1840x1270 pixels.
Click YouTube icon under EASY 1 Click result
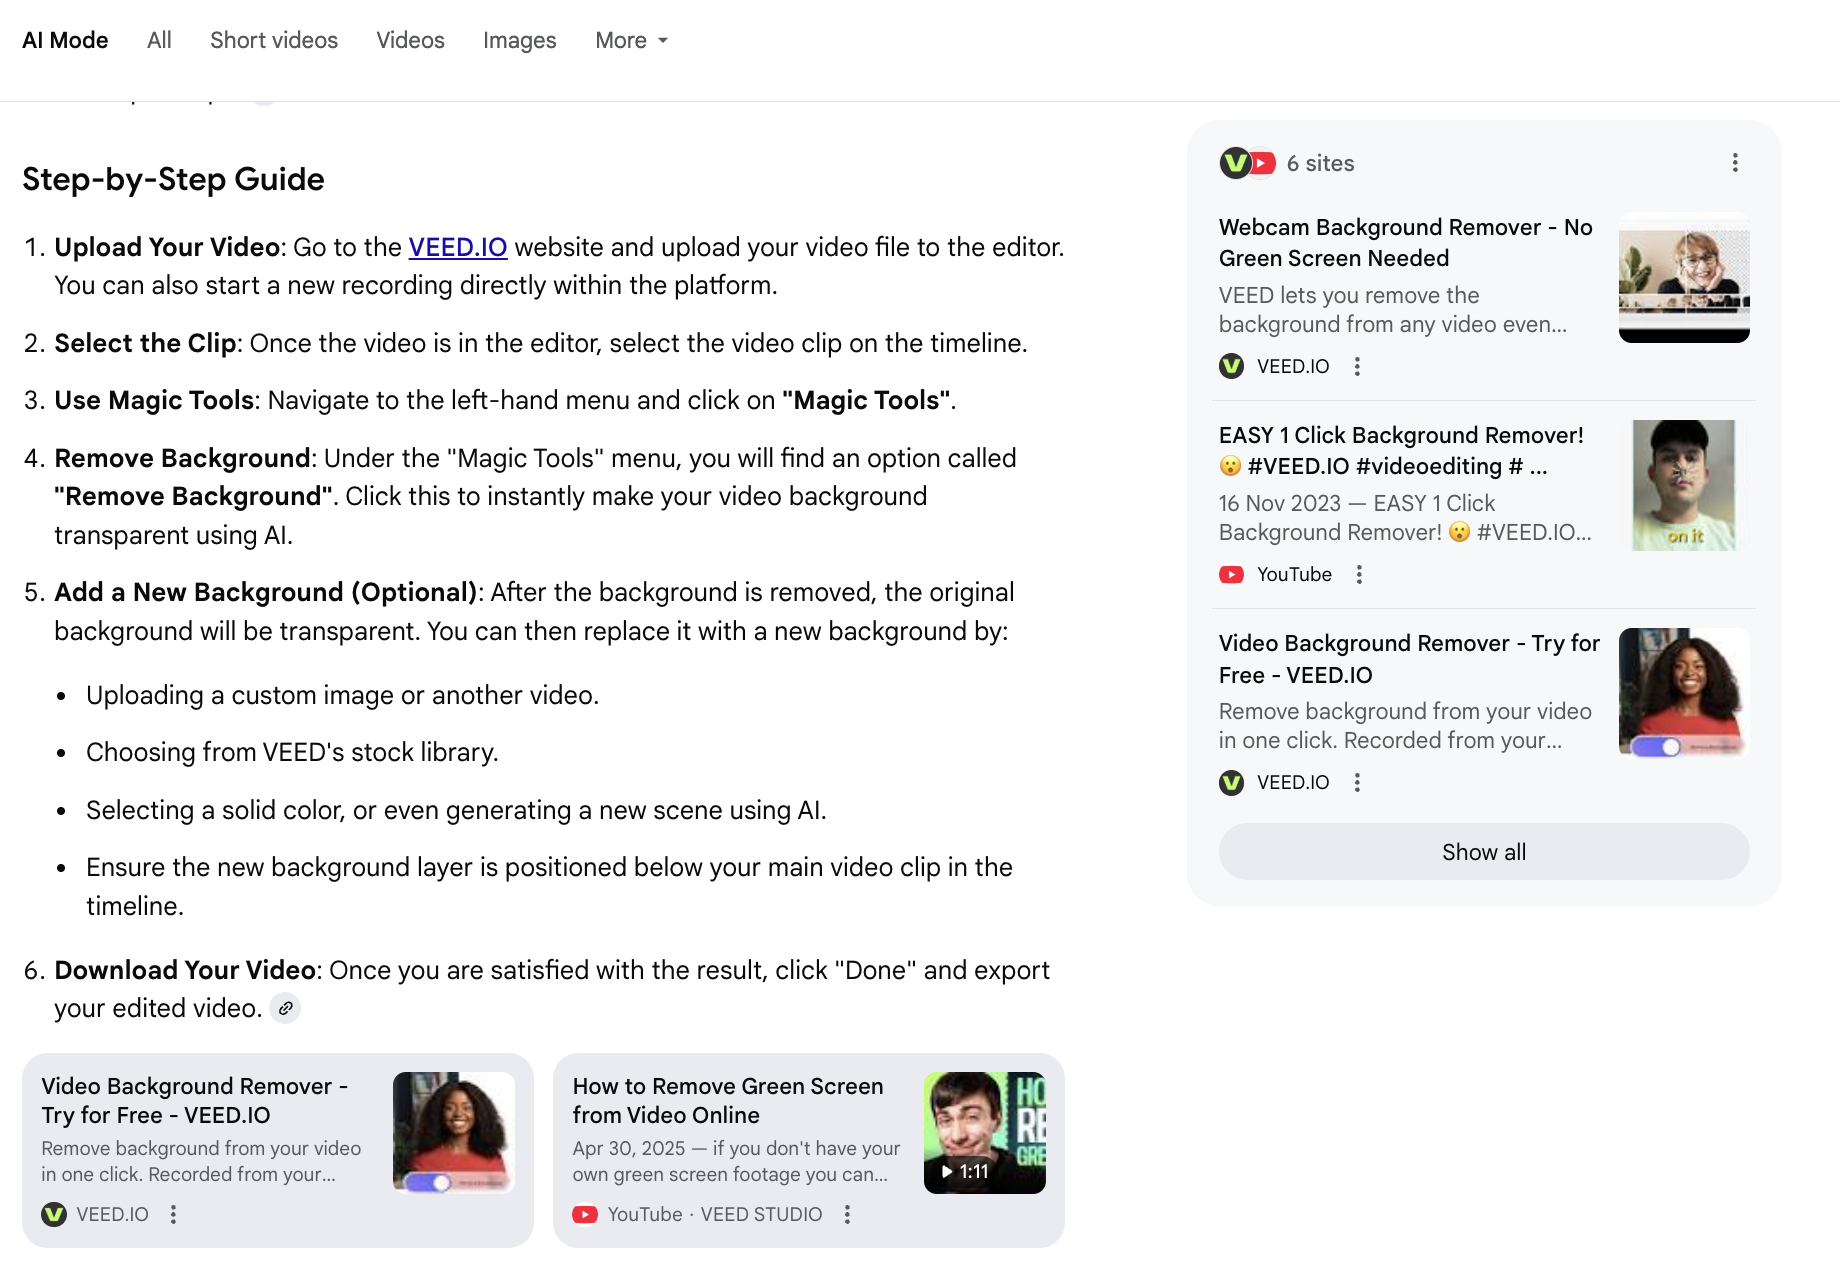coord(1232,574)
